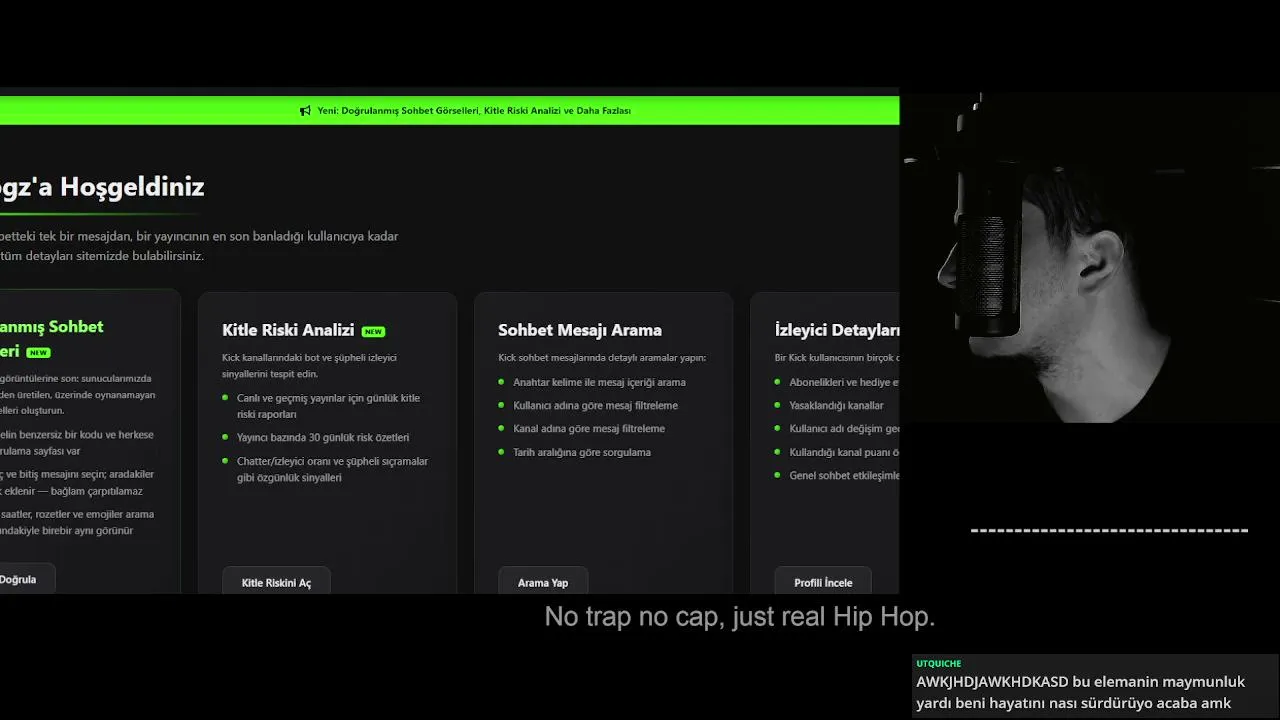
Task: Select the "İzleyici Detayları" card heading
Action: pyautogui.click(x=837, y=330)
